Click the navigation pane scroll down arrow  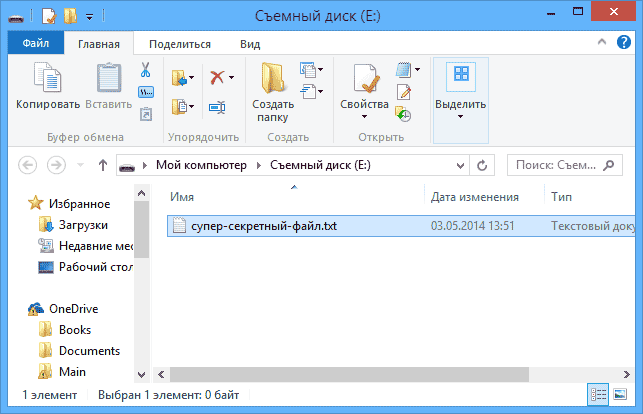[141, 375]
